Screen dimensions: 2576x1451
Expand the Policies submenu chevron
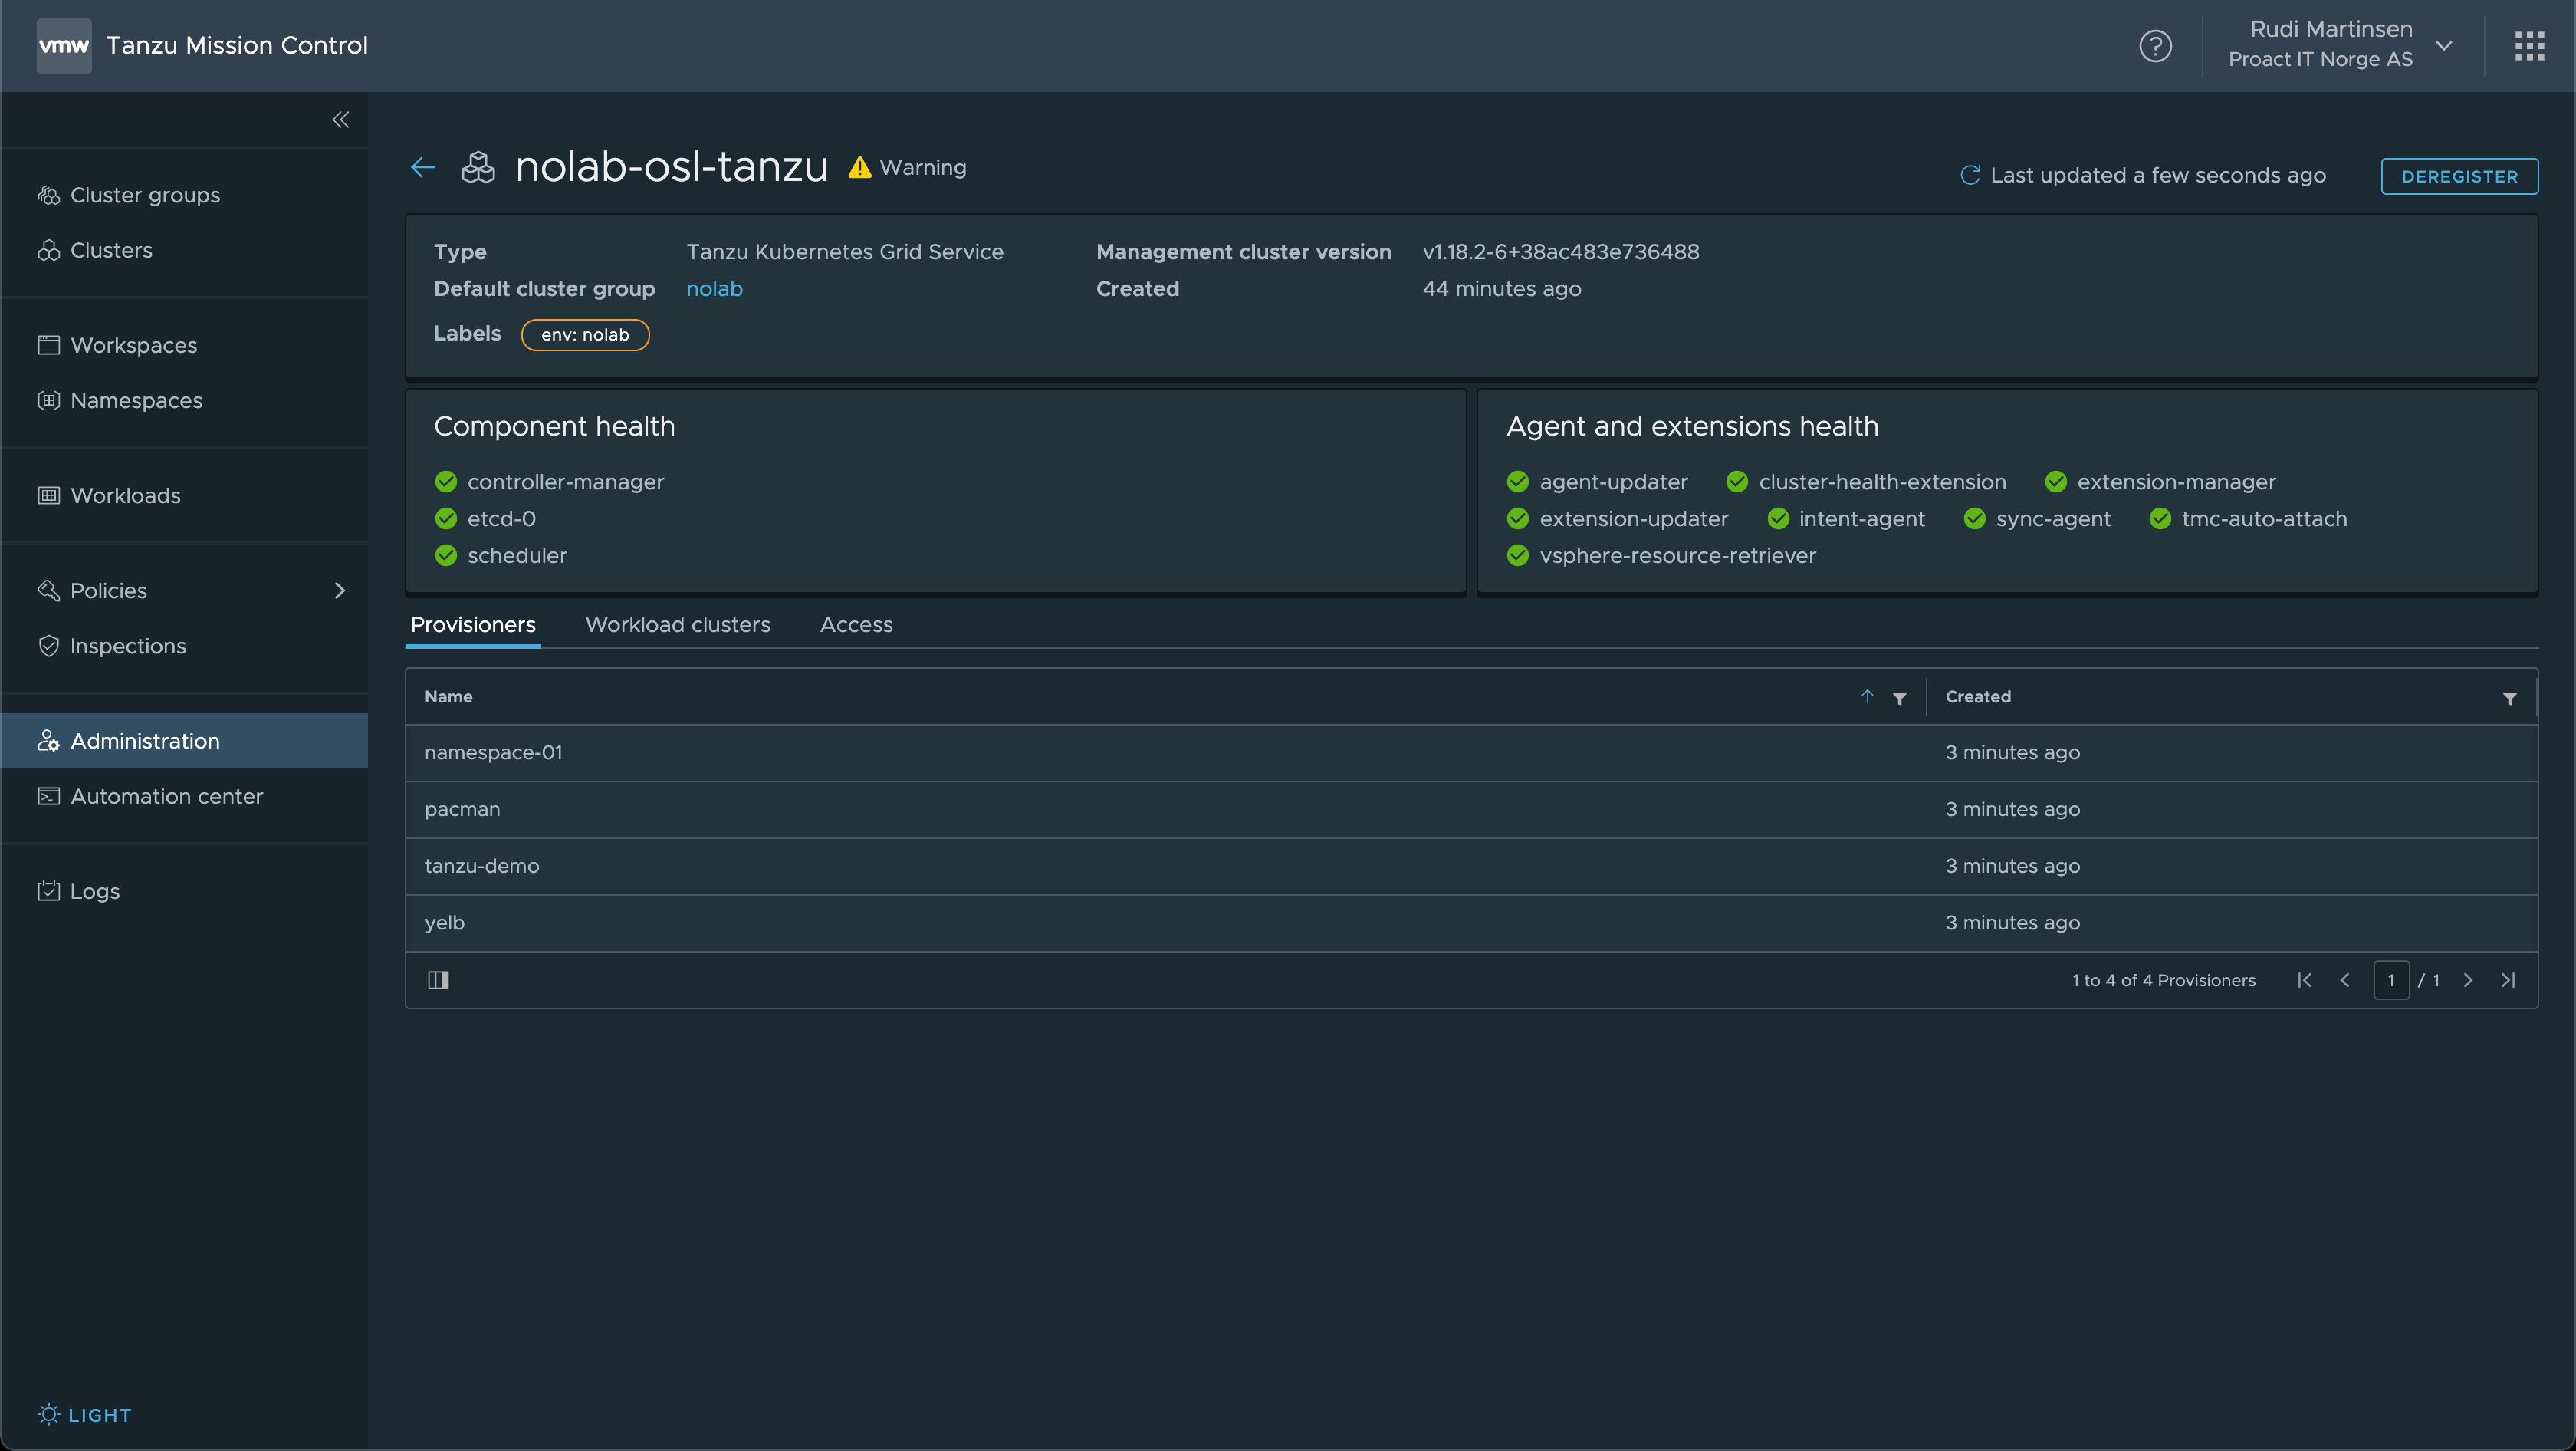point(340,591)
